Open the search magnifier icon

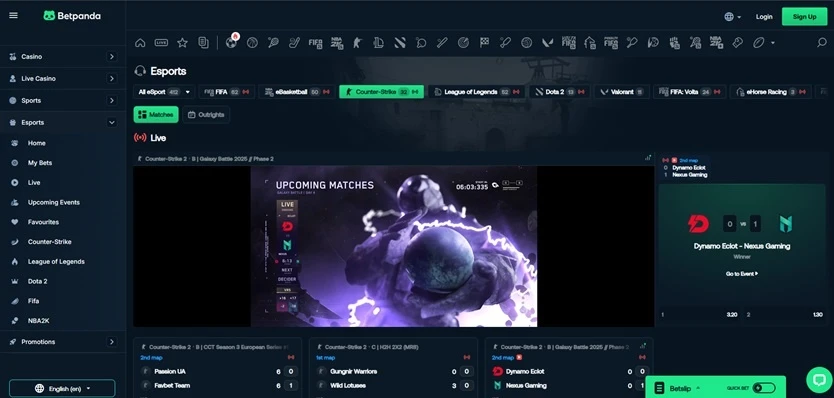pos(821,43)
